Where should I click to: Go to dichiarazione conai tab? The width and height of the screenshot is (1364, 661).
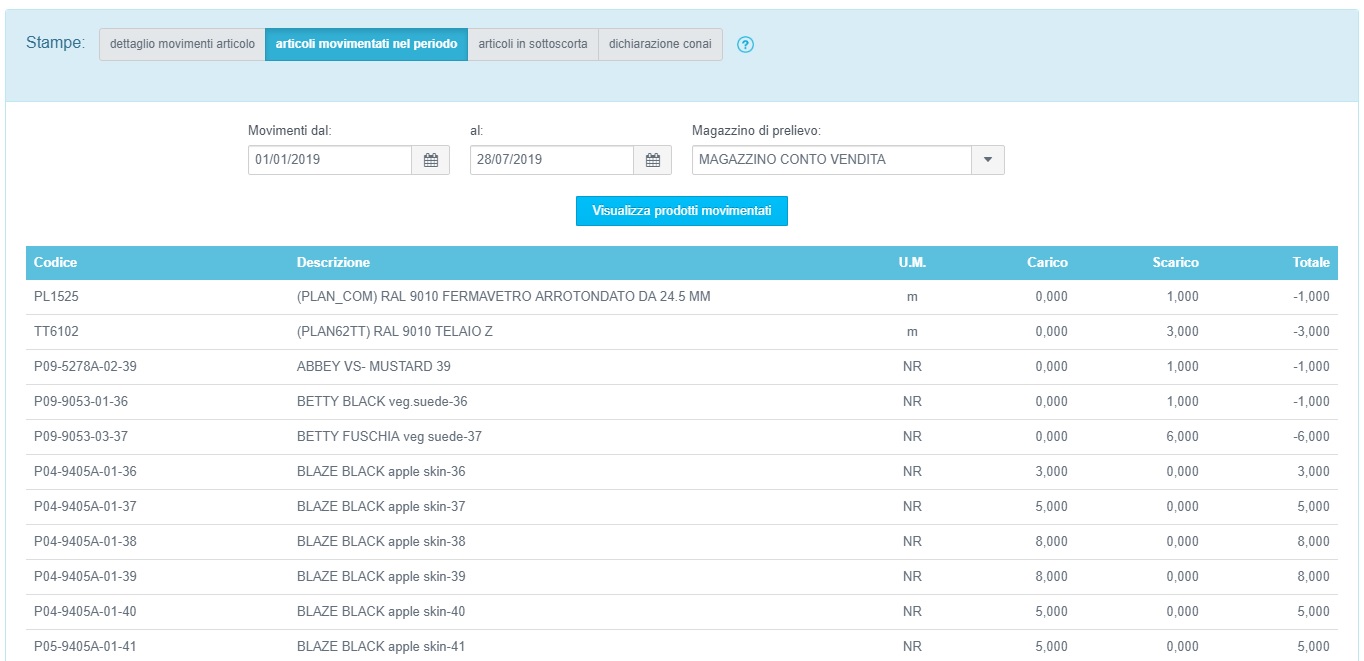(x=660, y=45)
